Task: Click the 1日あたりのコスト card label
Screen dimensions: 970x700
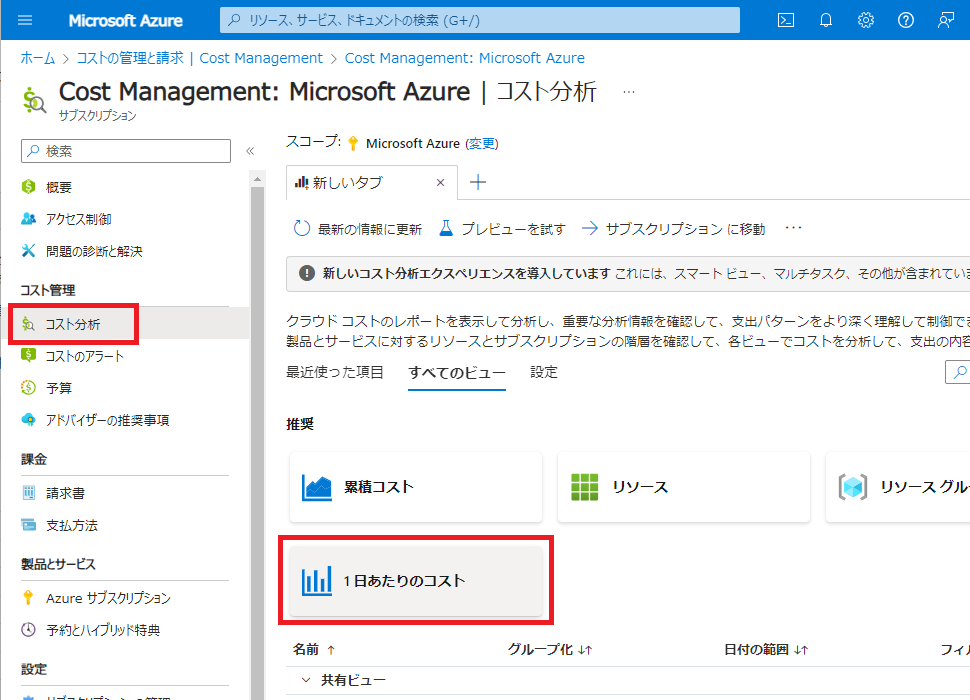Action: [405, 581]
